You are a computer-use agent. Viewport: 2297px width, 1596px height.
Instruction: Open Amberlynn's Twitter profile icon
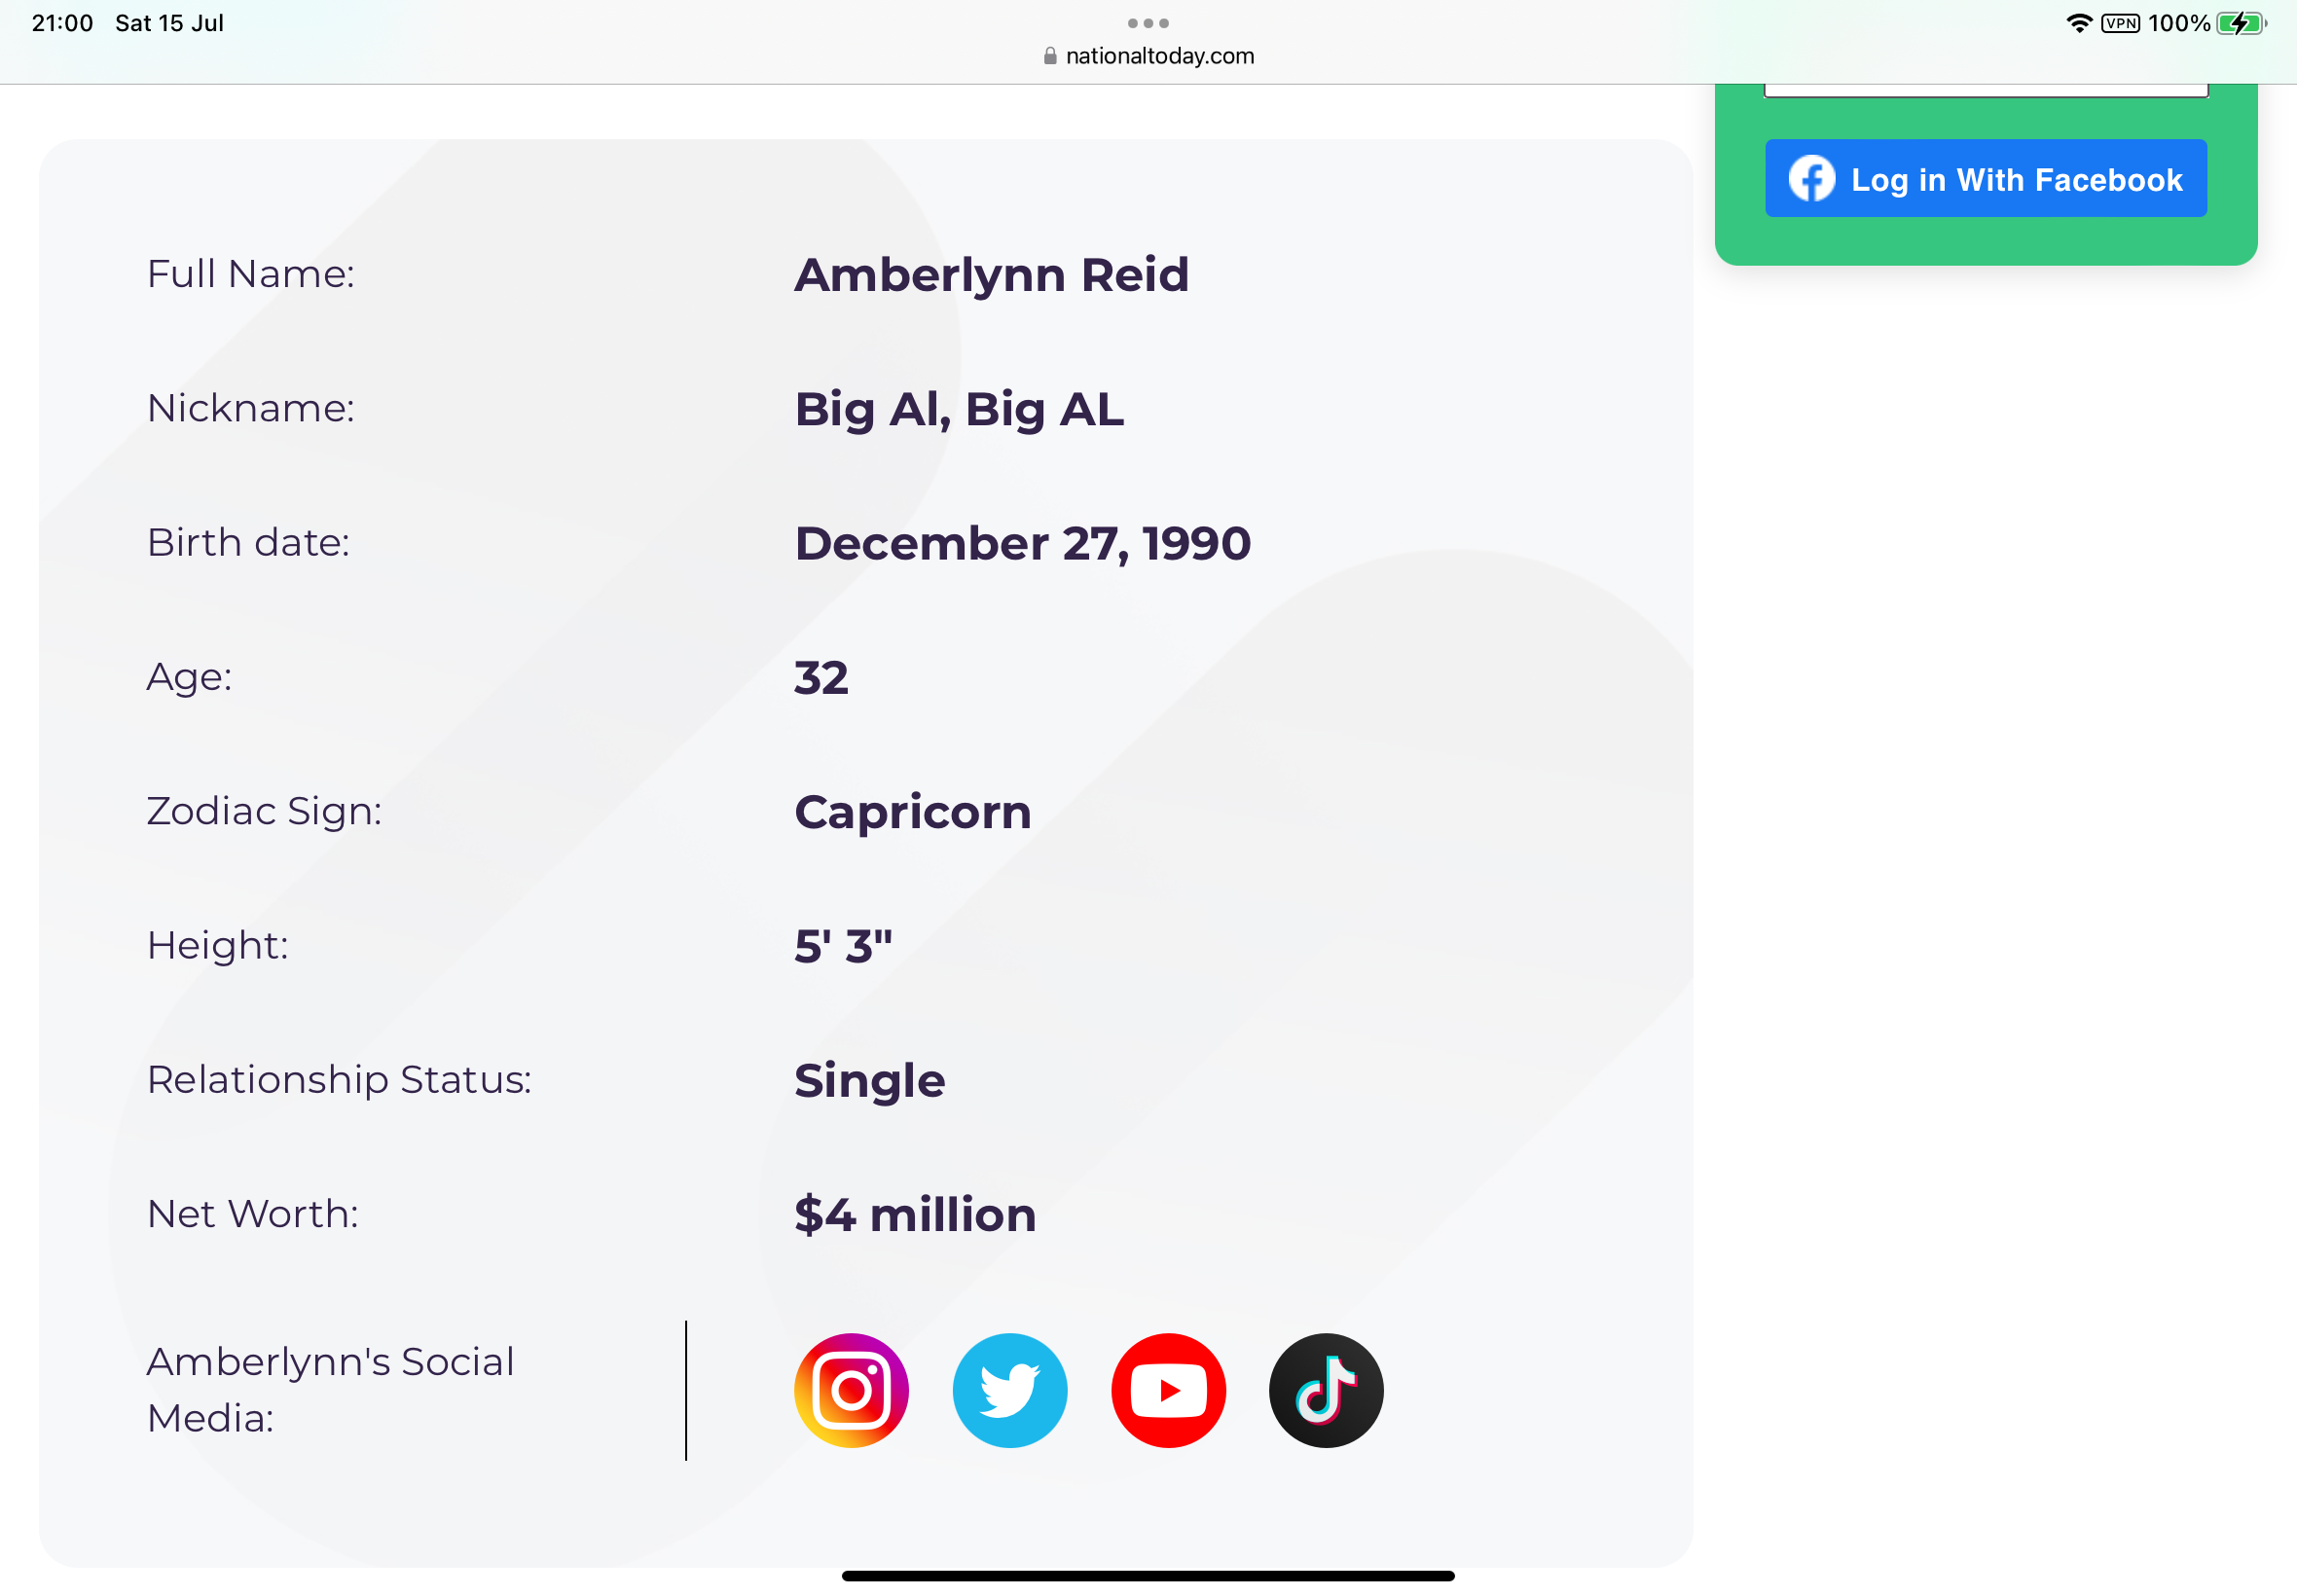click(1010, 1390)
